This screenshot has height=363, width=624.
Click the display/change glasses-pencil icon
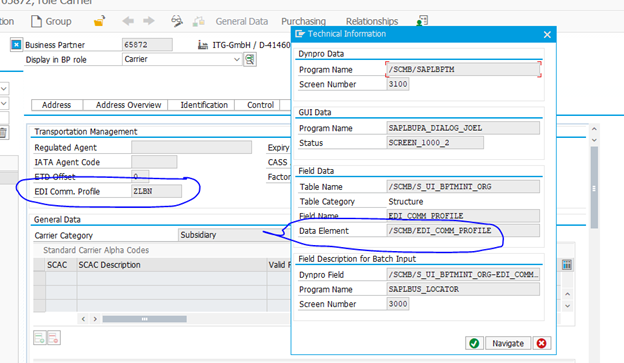tap(177, 21)
